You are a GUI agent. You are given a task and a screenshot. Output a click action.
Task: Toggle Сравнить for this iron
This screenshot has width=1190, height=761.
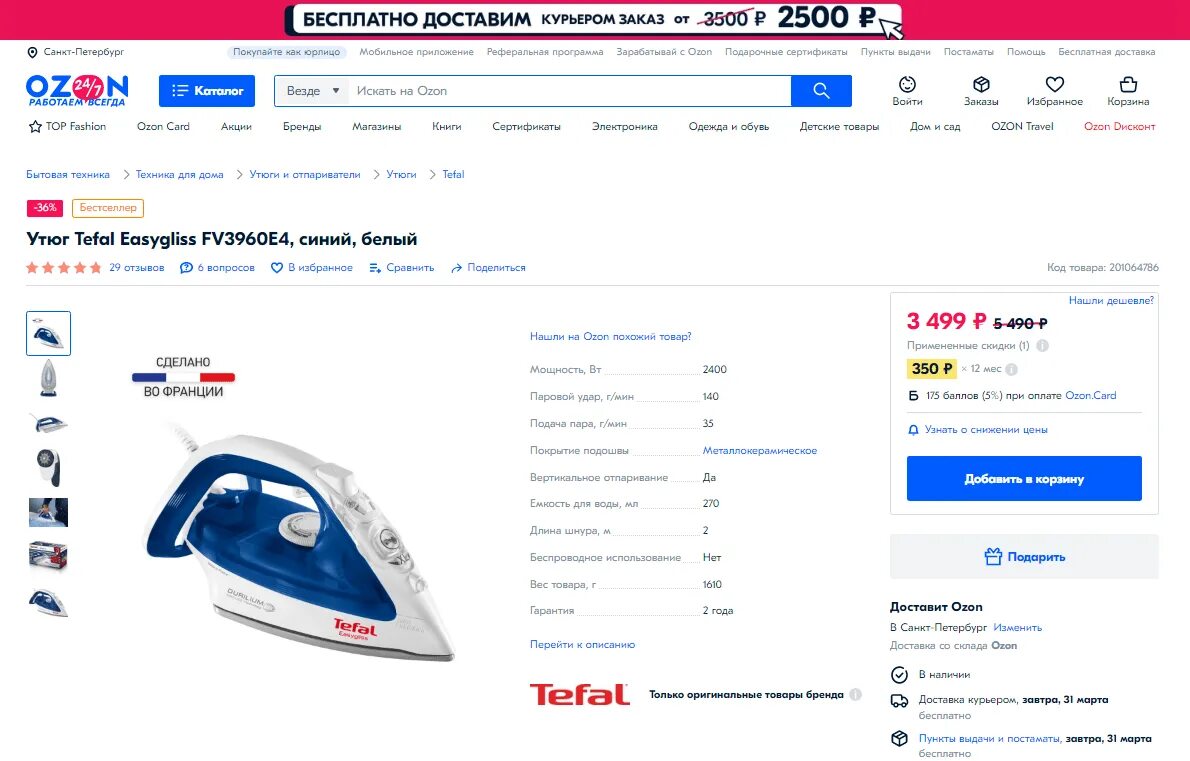click(x=401, y=268)
